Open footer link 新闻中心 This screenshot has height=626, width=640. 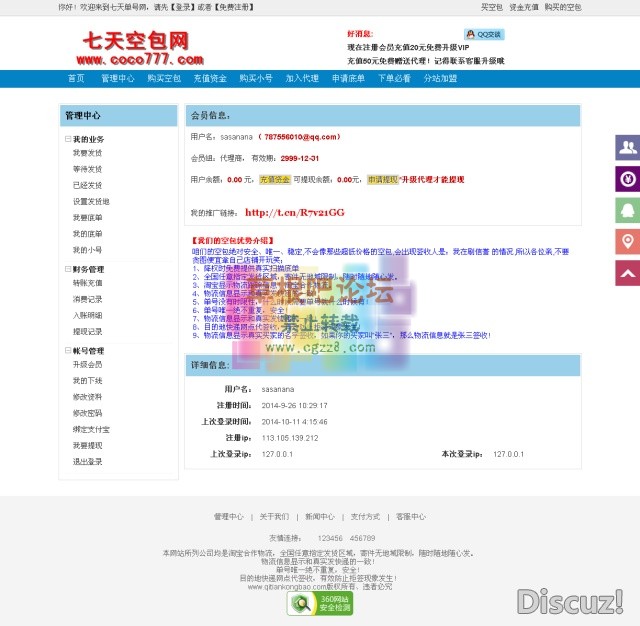(x=320, y=517)
